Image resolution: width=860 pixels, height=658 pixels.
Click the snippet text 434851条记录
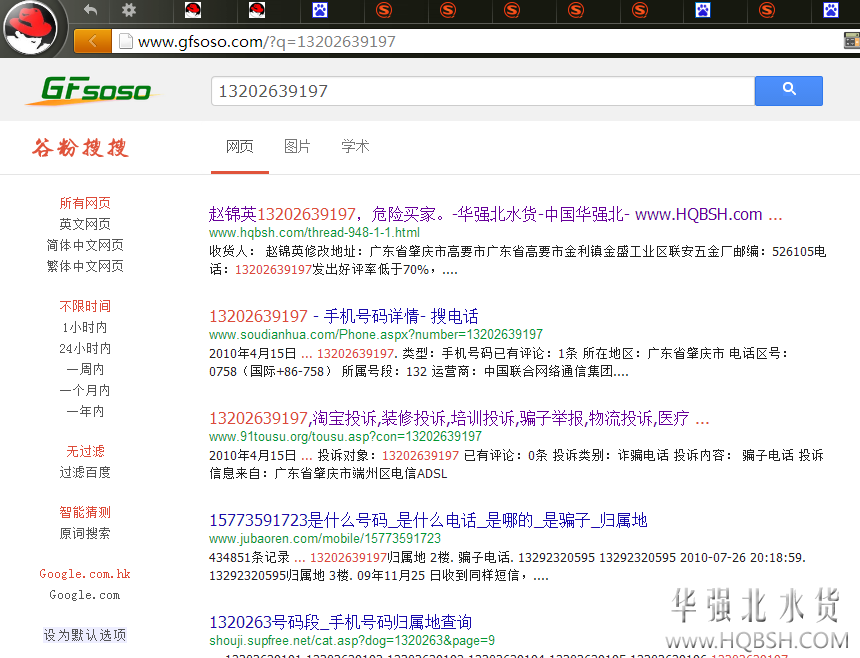pos(249,557)
